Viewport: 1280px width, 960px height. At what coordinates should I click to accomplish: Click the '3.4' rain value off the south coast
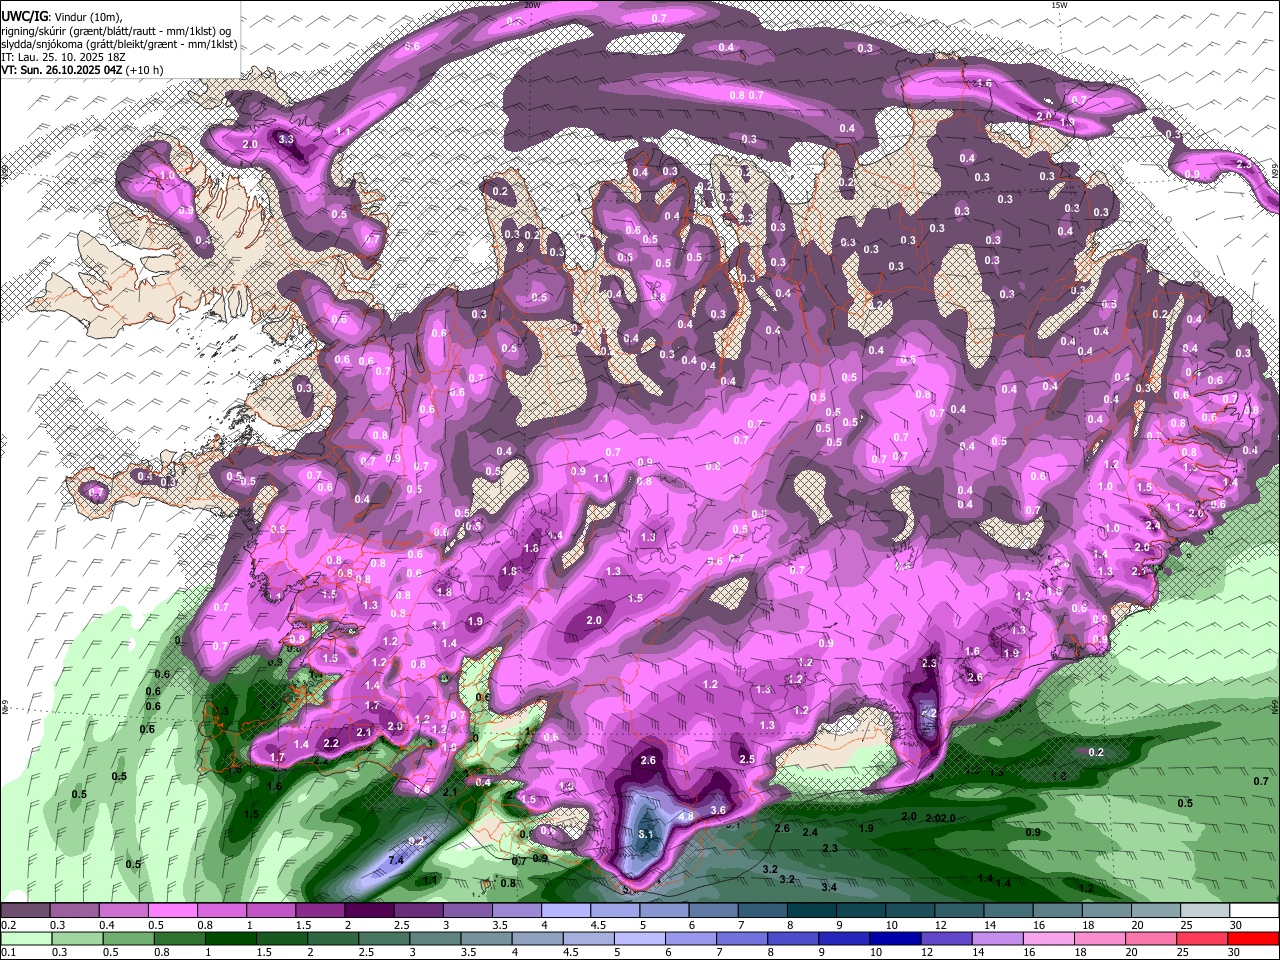829,887
